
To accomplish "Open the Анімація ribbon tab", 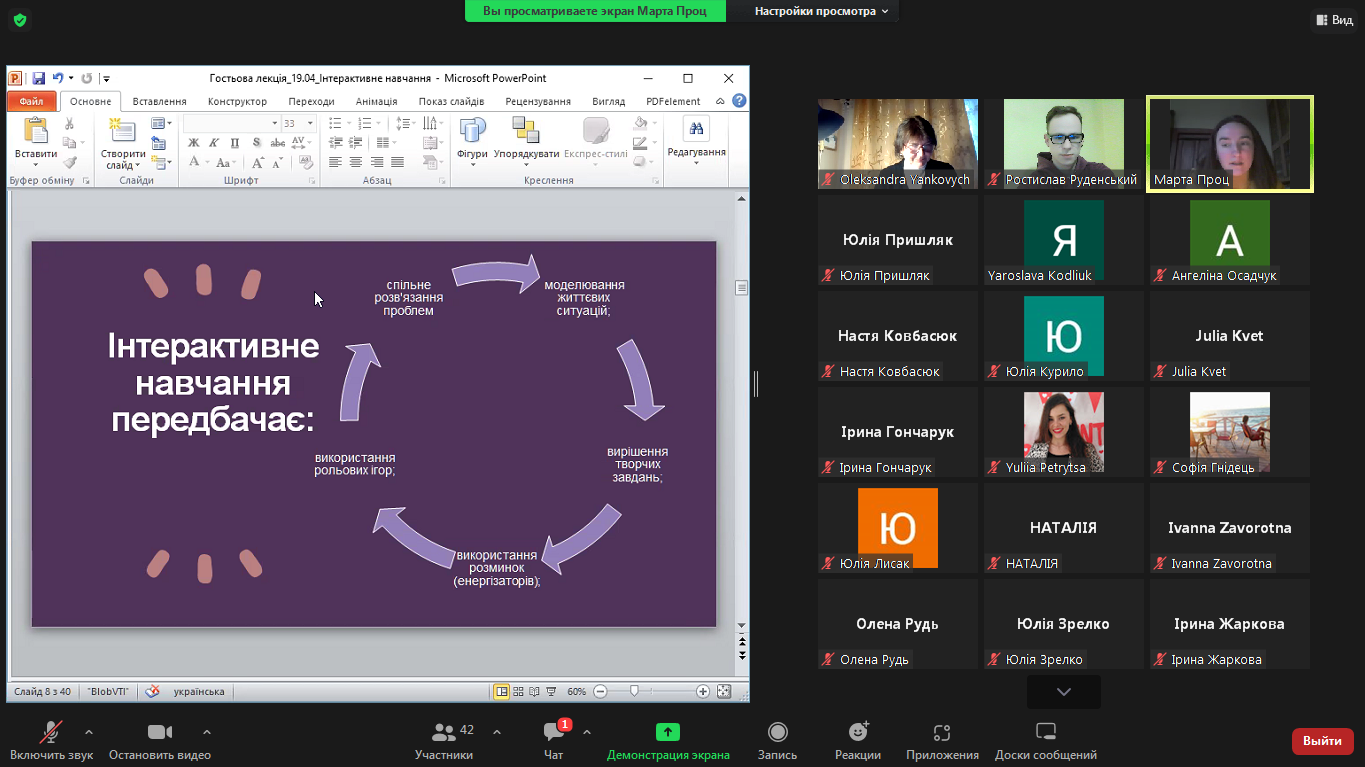I will (376, 101).
